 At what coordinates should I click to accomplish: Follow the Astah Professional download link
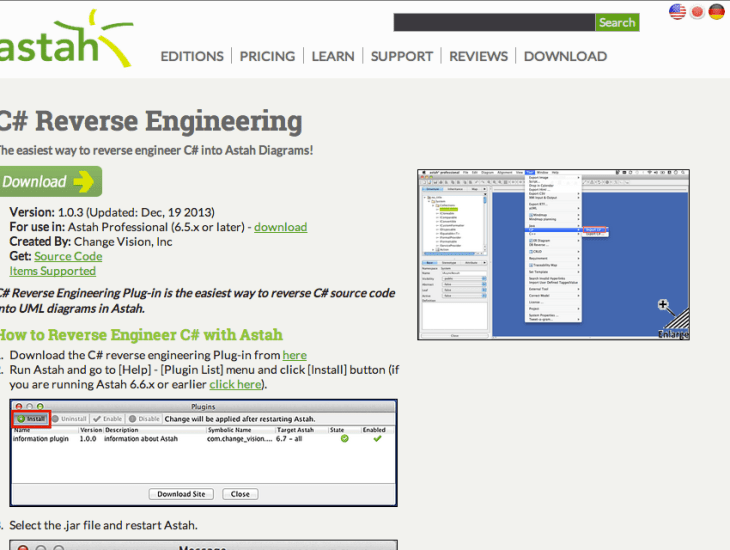[281, 227]
